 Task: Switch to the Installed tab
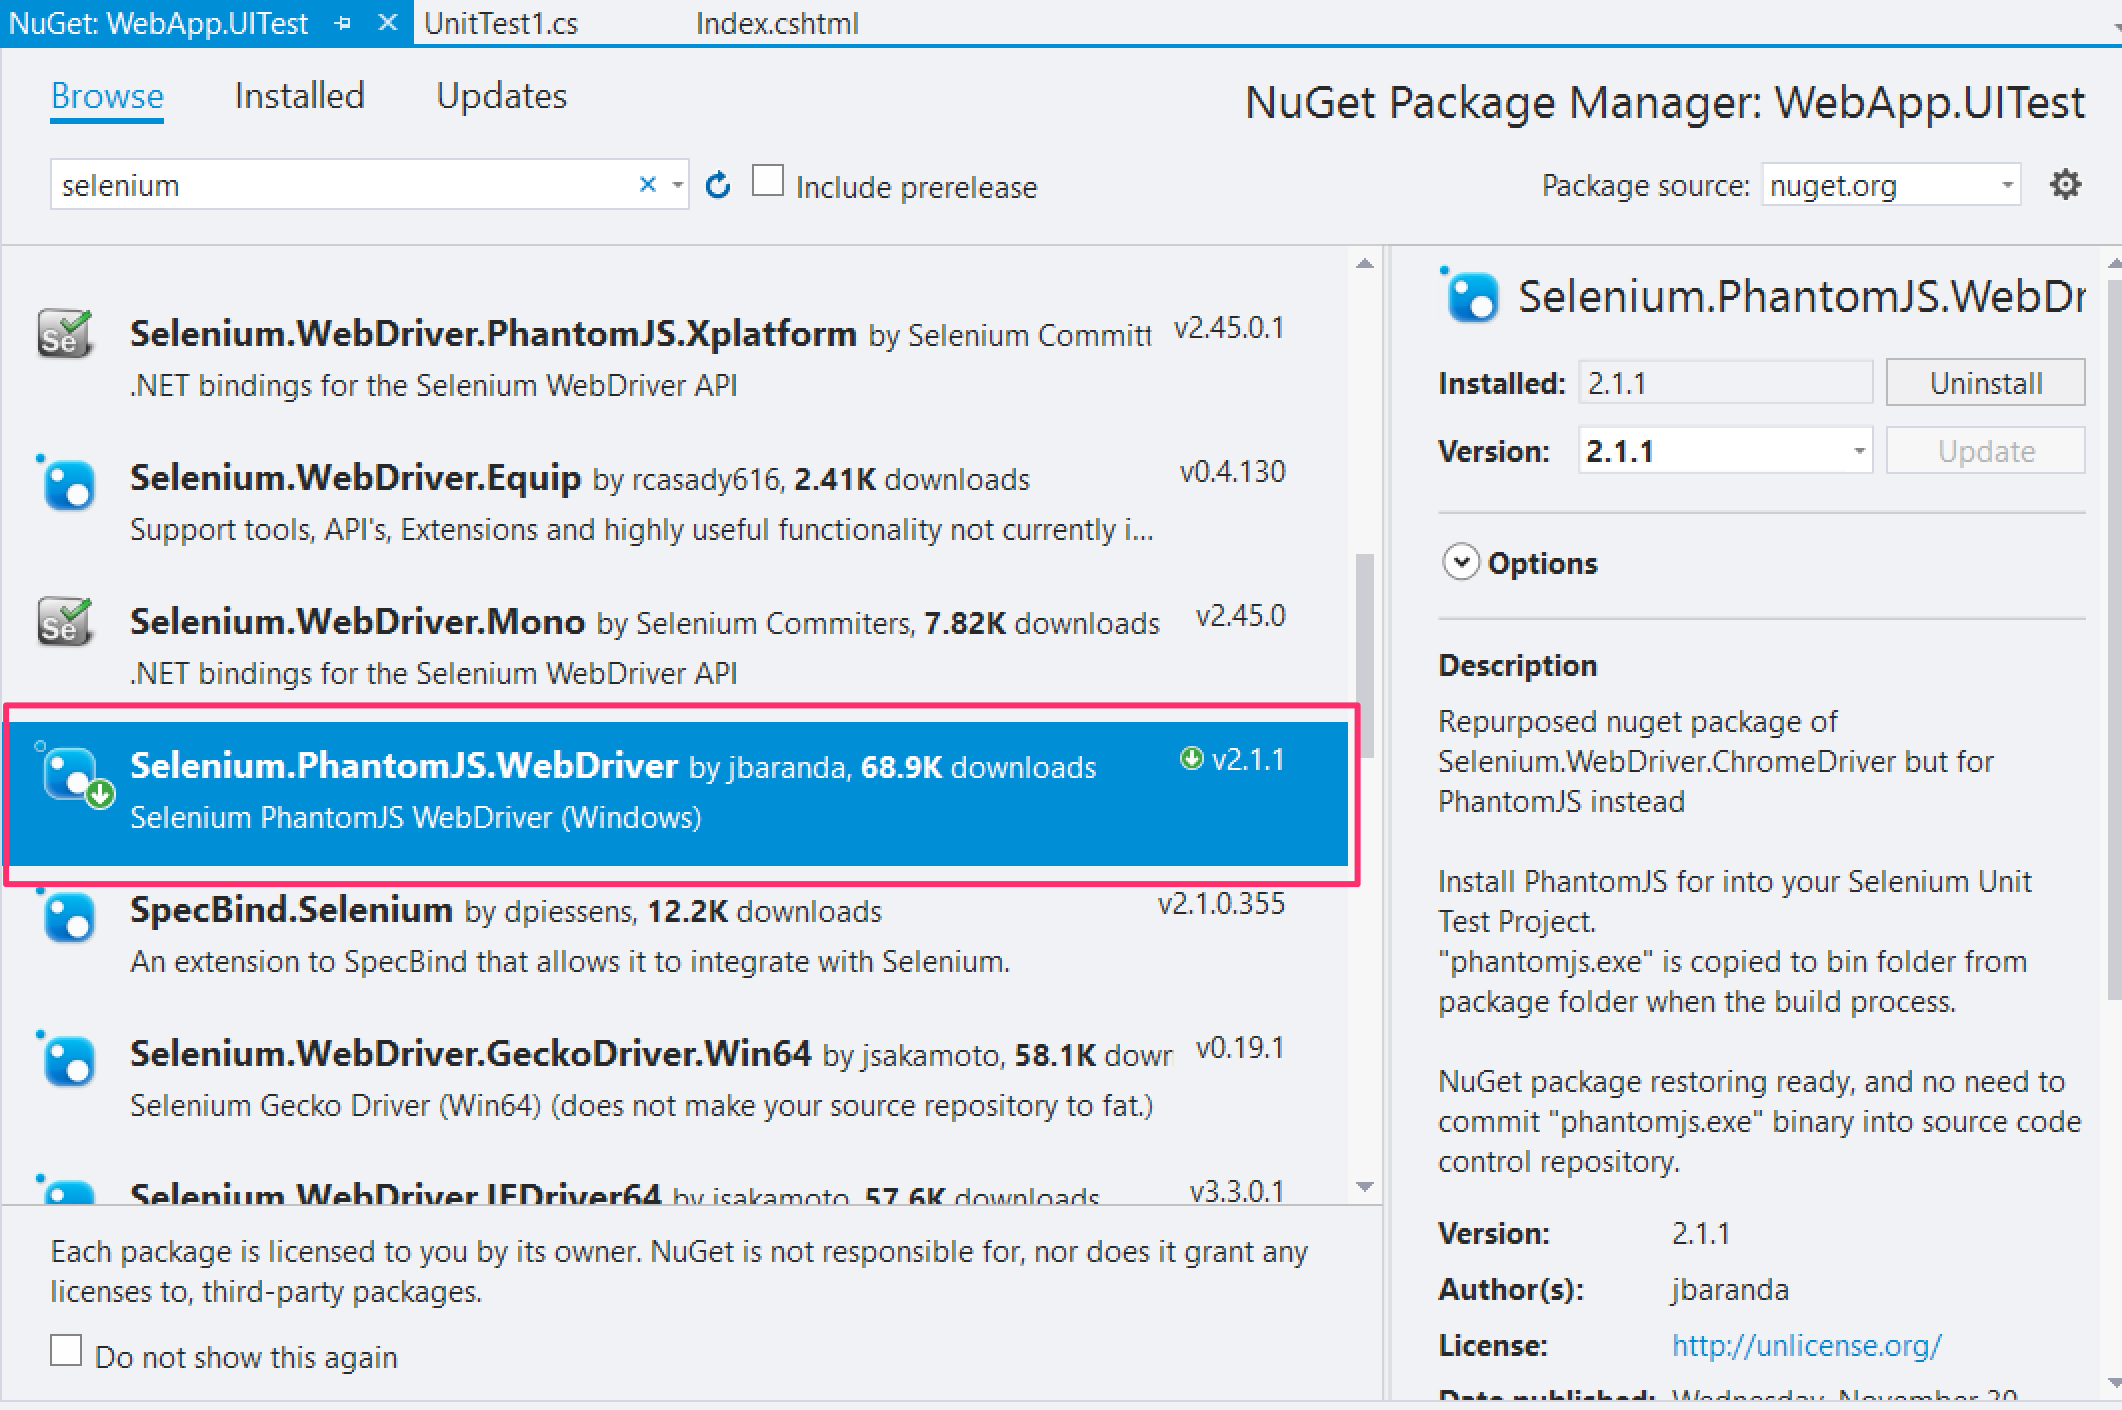pos(299,97)
